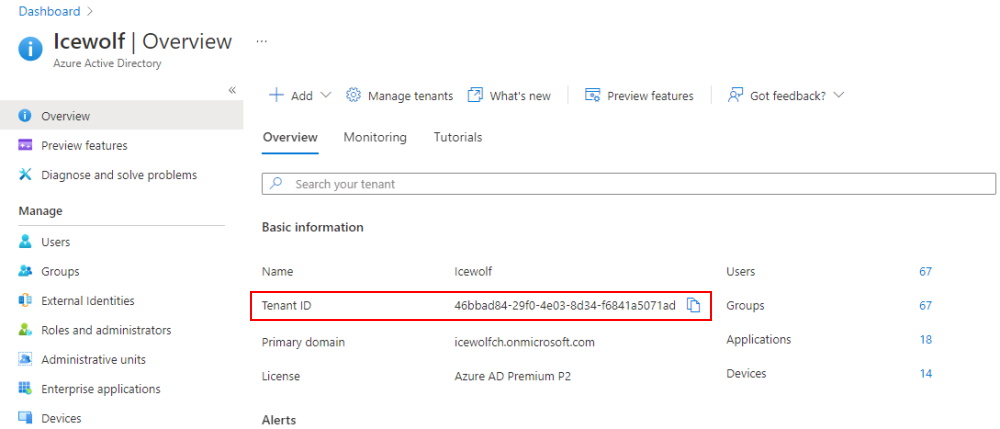Click the Icewolf name value
The height and width of the screenshot is (429, 1000).
[x=473, y=272]
